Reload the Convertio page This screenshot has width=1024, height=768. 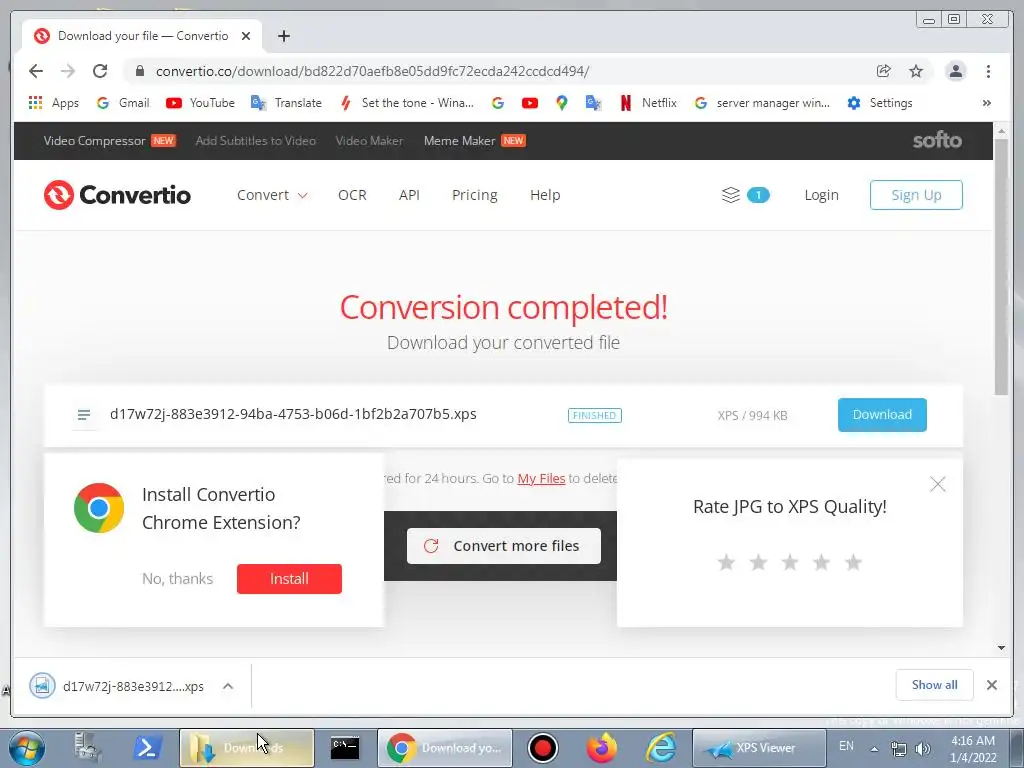[100, 71]
